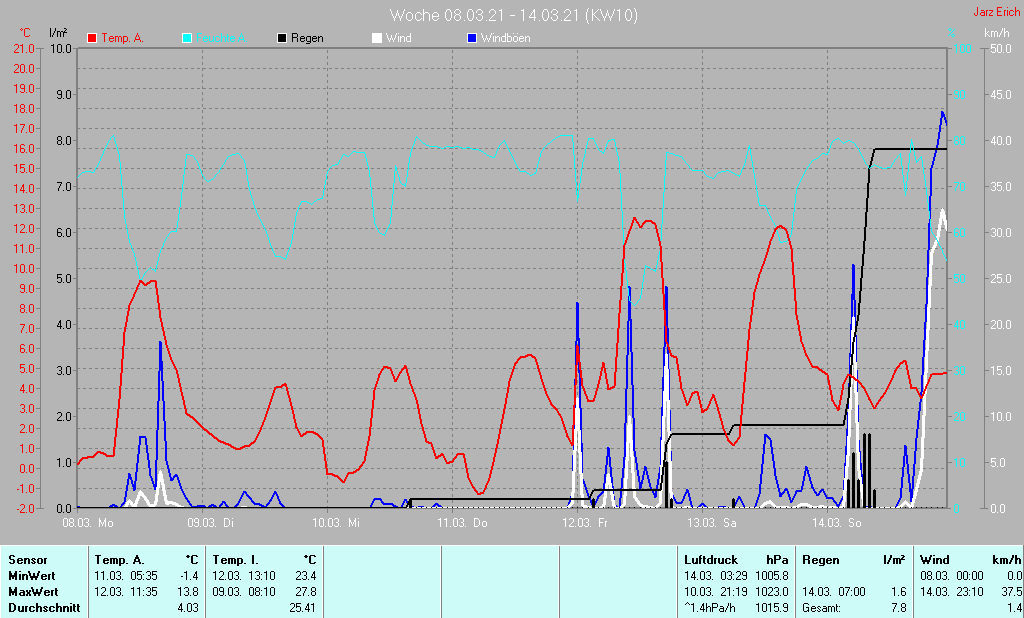Click the 'km/h' axis unit at top right
The height and width of the screenshot is (618, 1024).
point(997,33)
